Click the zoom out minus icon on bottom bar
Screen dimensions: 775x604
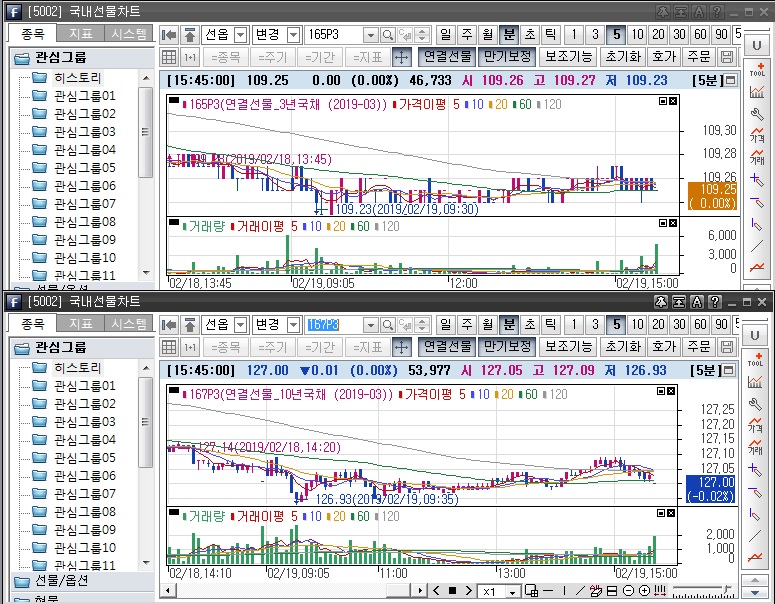pyautogui.click(x=630, y=591)
